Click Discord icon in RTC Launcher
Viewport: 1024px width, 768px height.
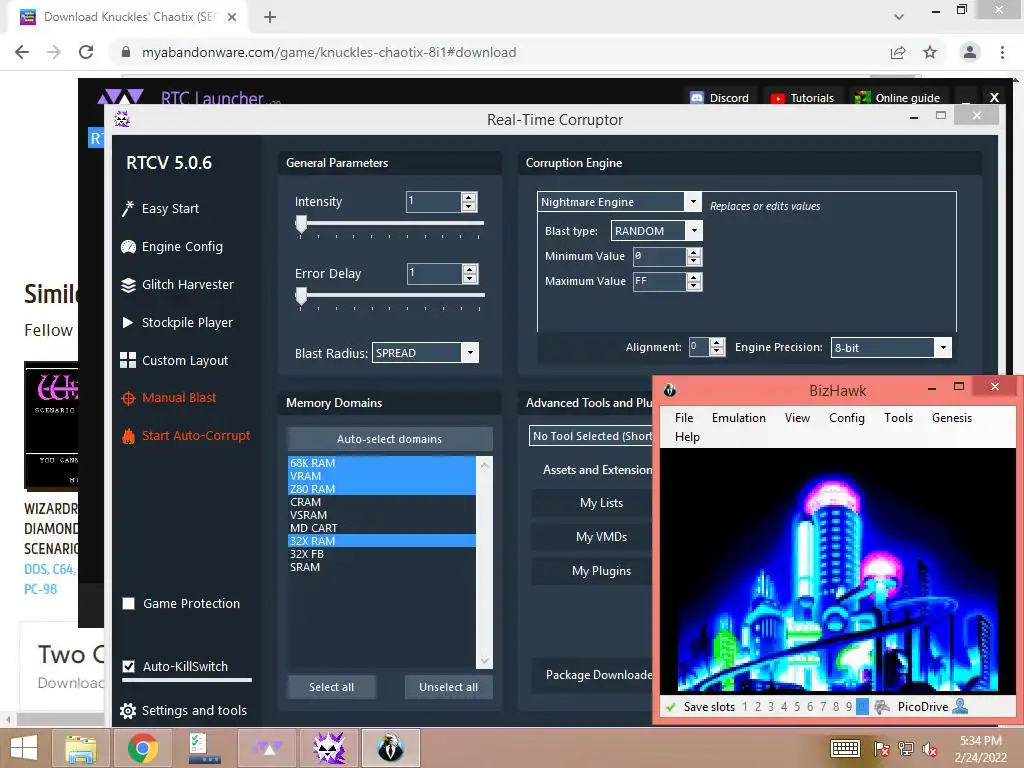(697, 98)
